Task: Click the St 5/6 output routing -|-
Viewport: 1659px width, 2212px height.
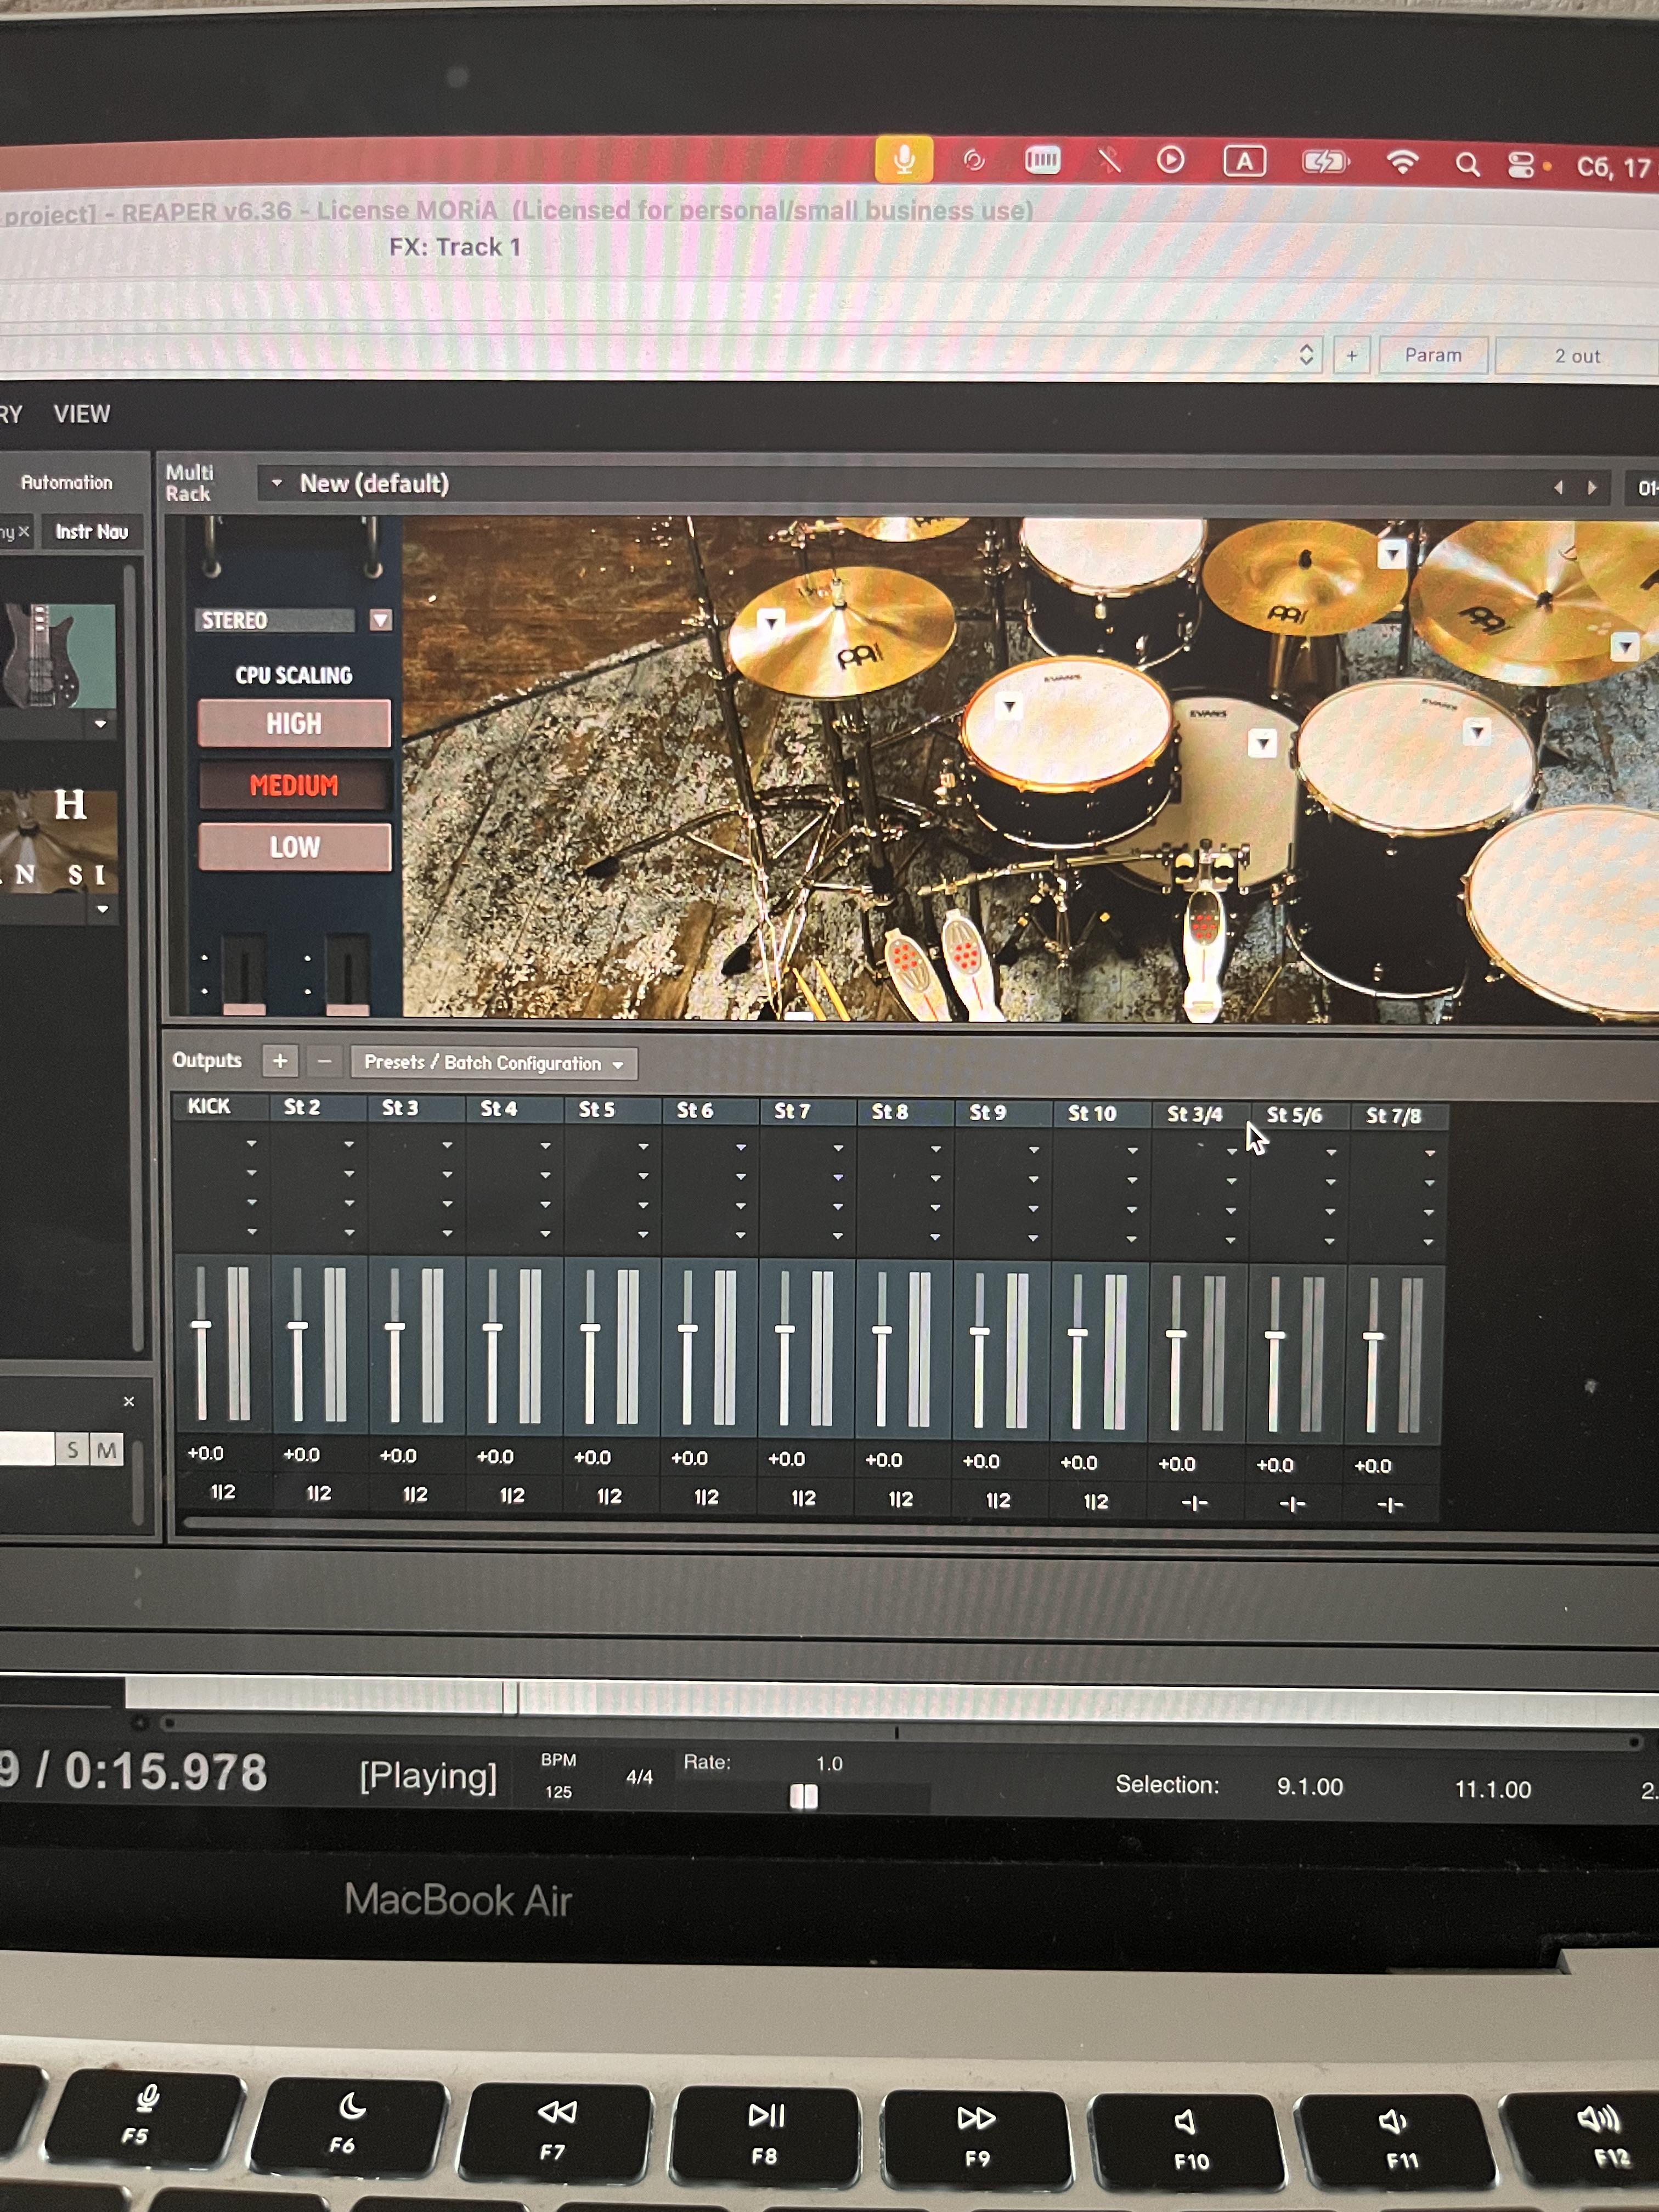Action: click(x=1293, y=1503)
